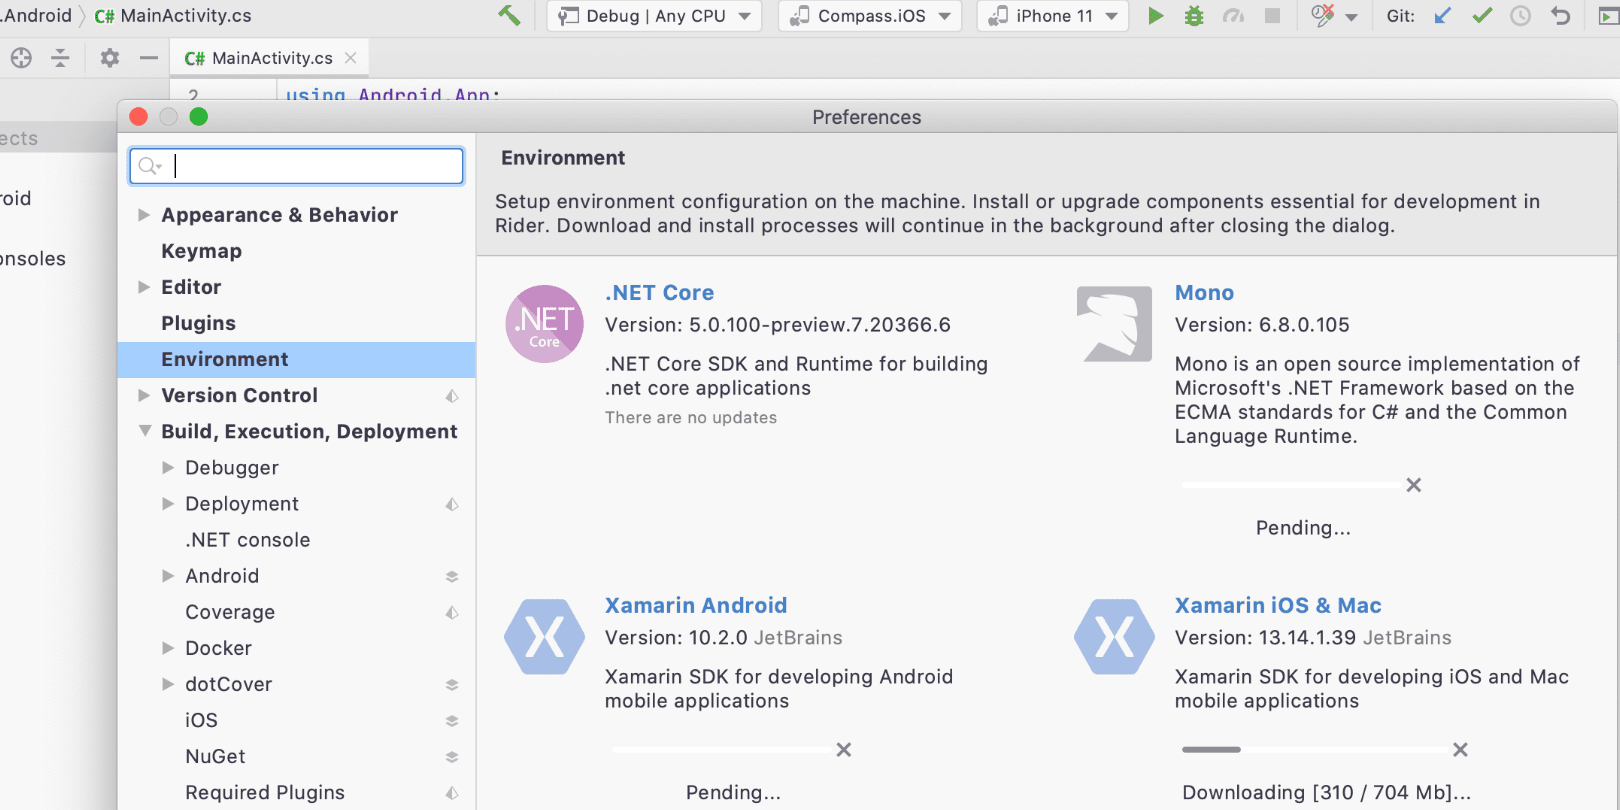
Task: Open the Compass.iOS run configuration dropdown
Action: point(869,16)
